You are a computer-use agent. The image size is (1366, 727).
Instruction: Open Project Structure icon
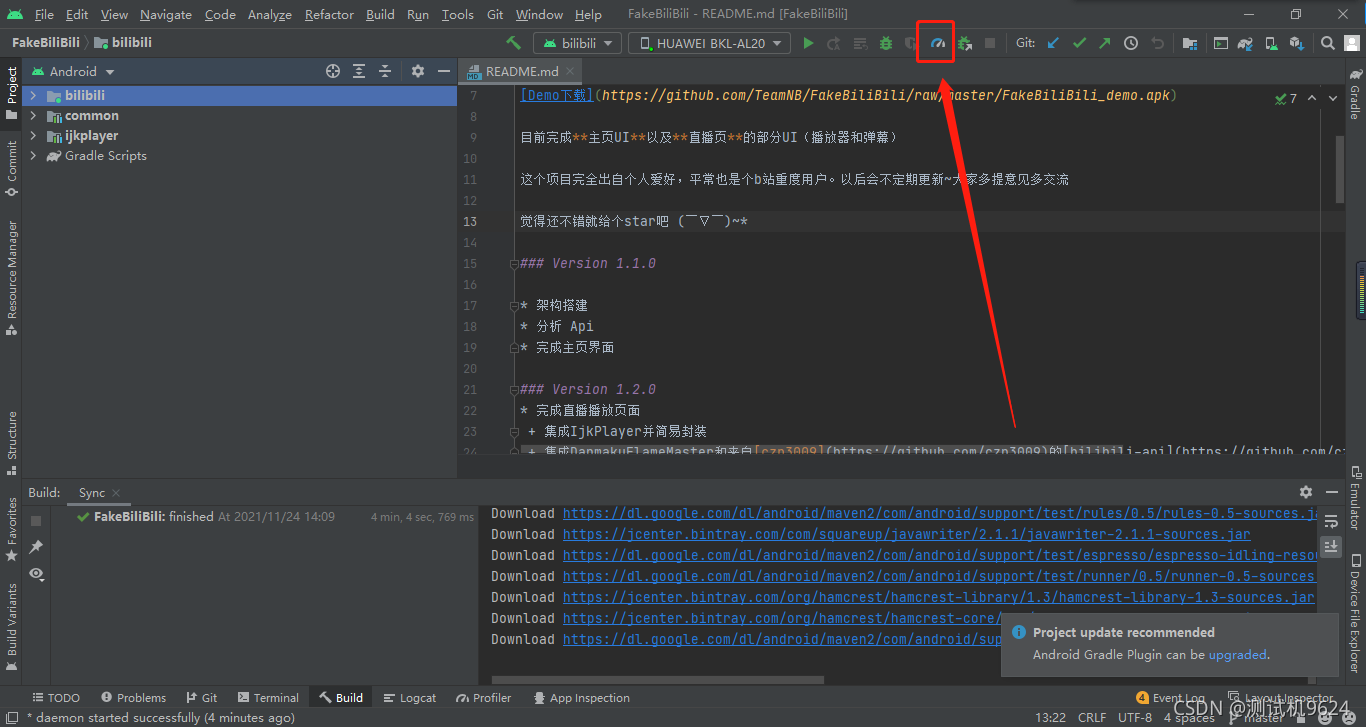point(1189,43)
